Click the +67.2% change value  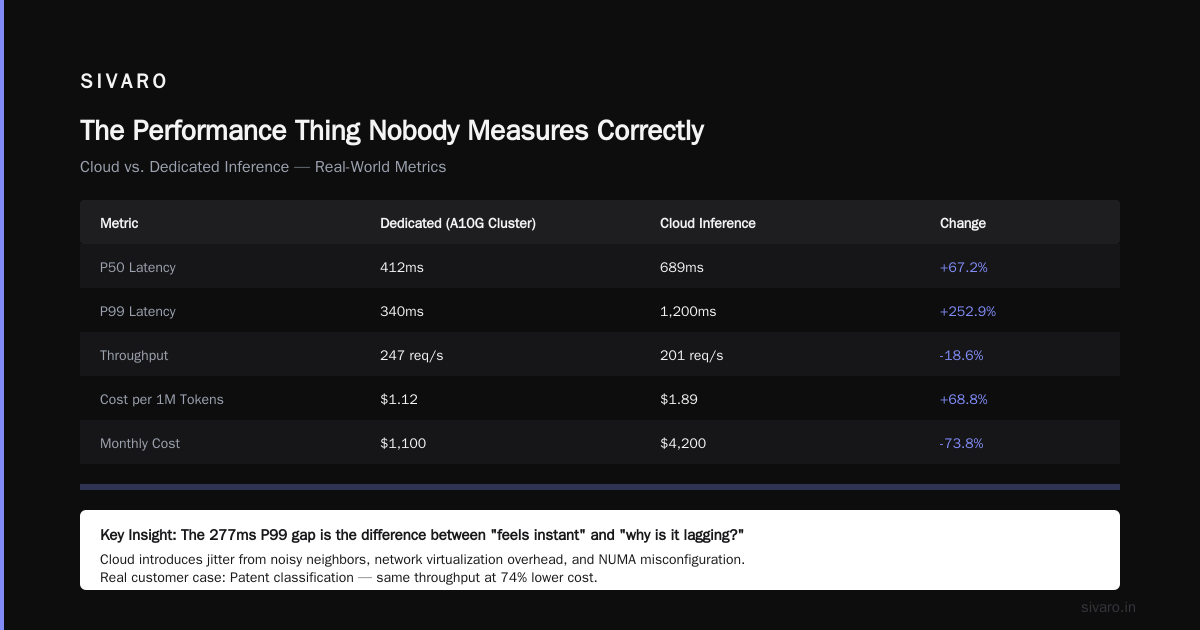964,267
